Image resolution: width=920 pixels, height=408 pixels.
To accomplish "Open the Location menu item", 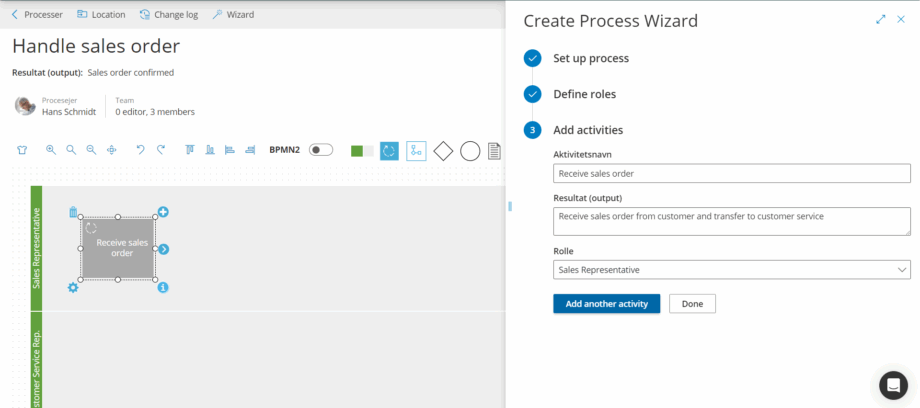I will [101, 15].
